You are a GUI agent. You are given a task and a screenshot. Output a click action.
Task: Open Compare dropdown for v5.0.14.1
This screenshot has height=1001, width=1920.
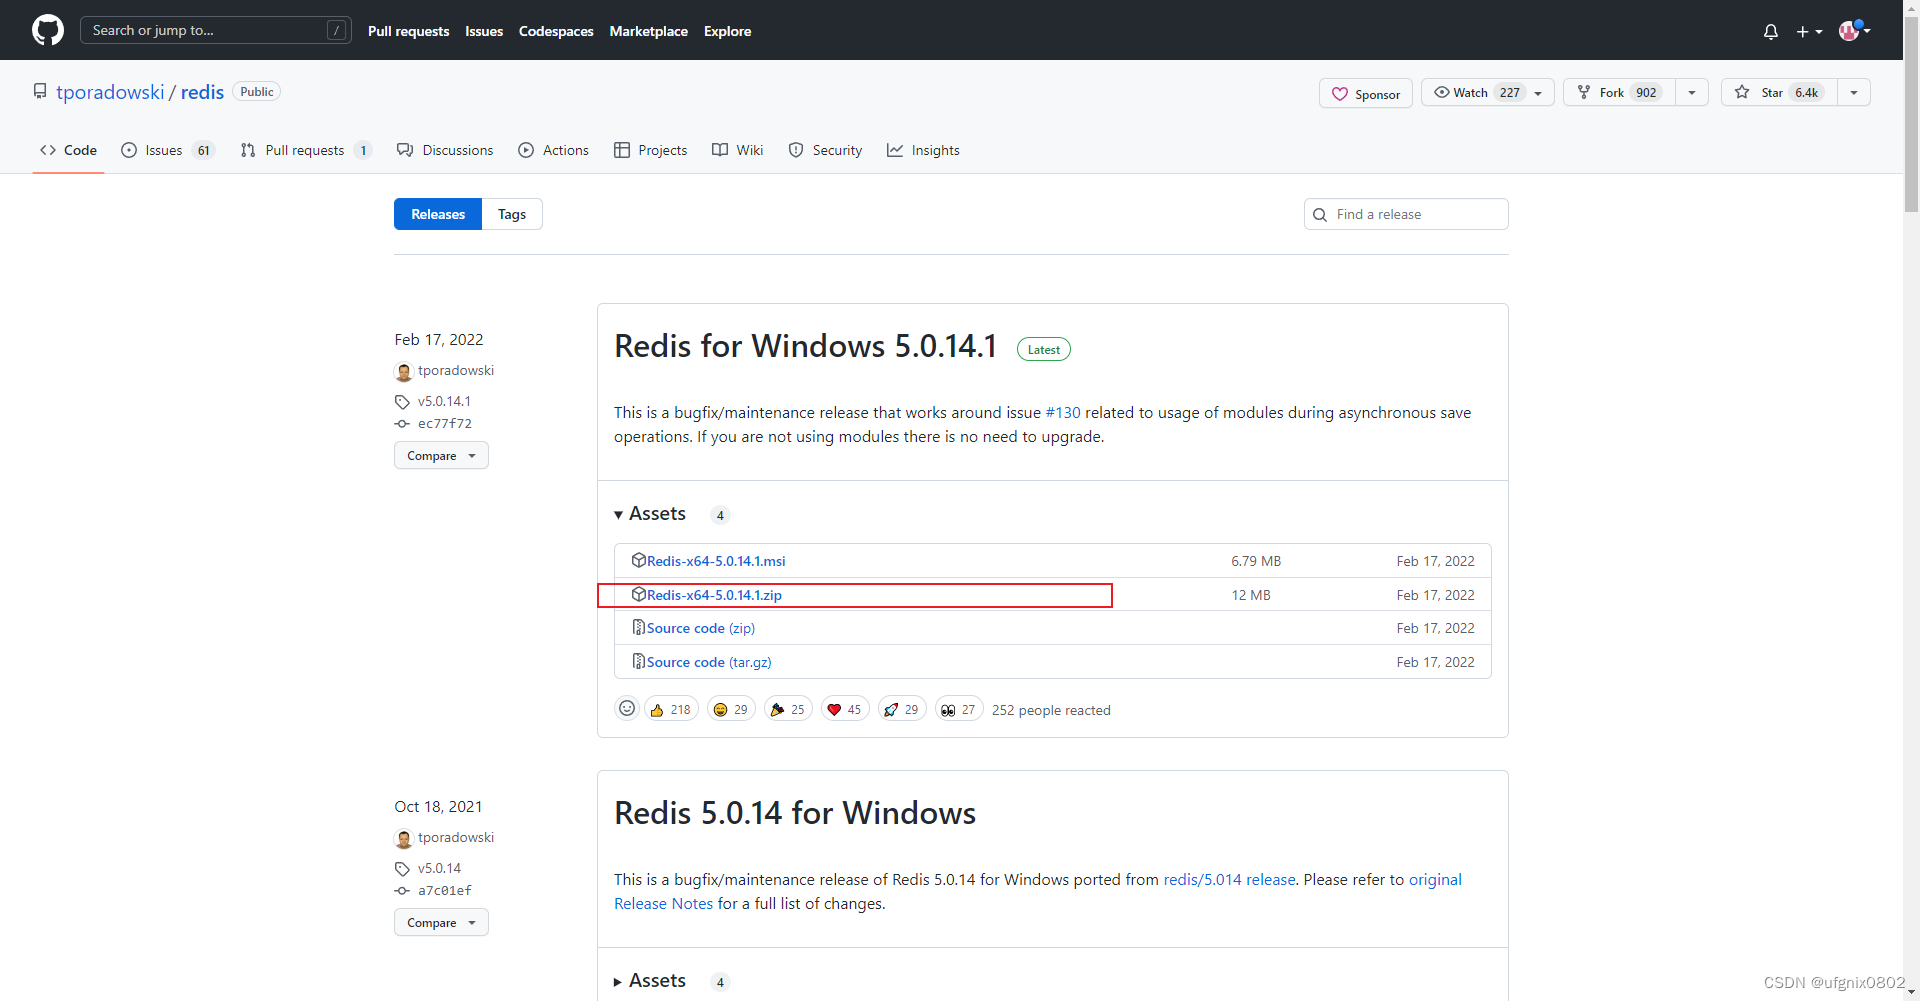pyautogui.click(x=441, y=455)
